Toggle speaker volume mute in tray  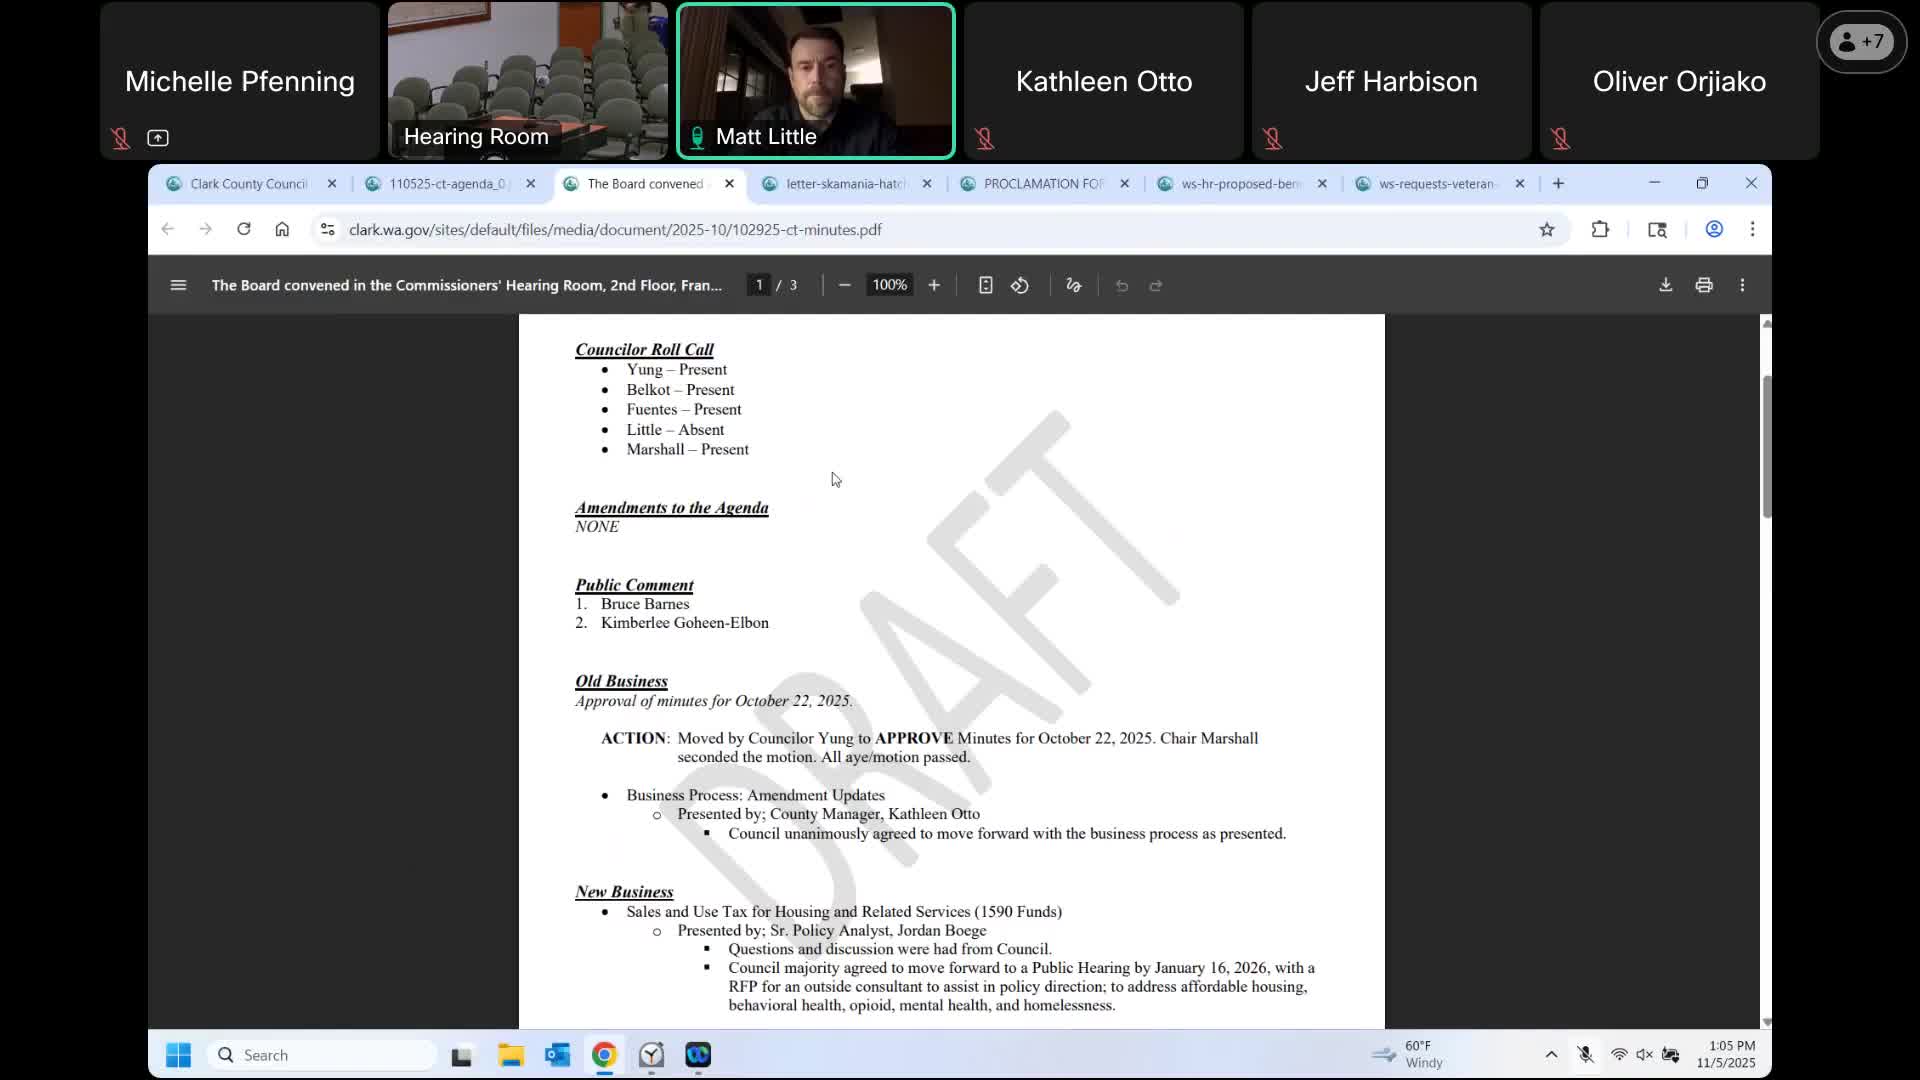pyautogui.click(x=1644, y=1055)
